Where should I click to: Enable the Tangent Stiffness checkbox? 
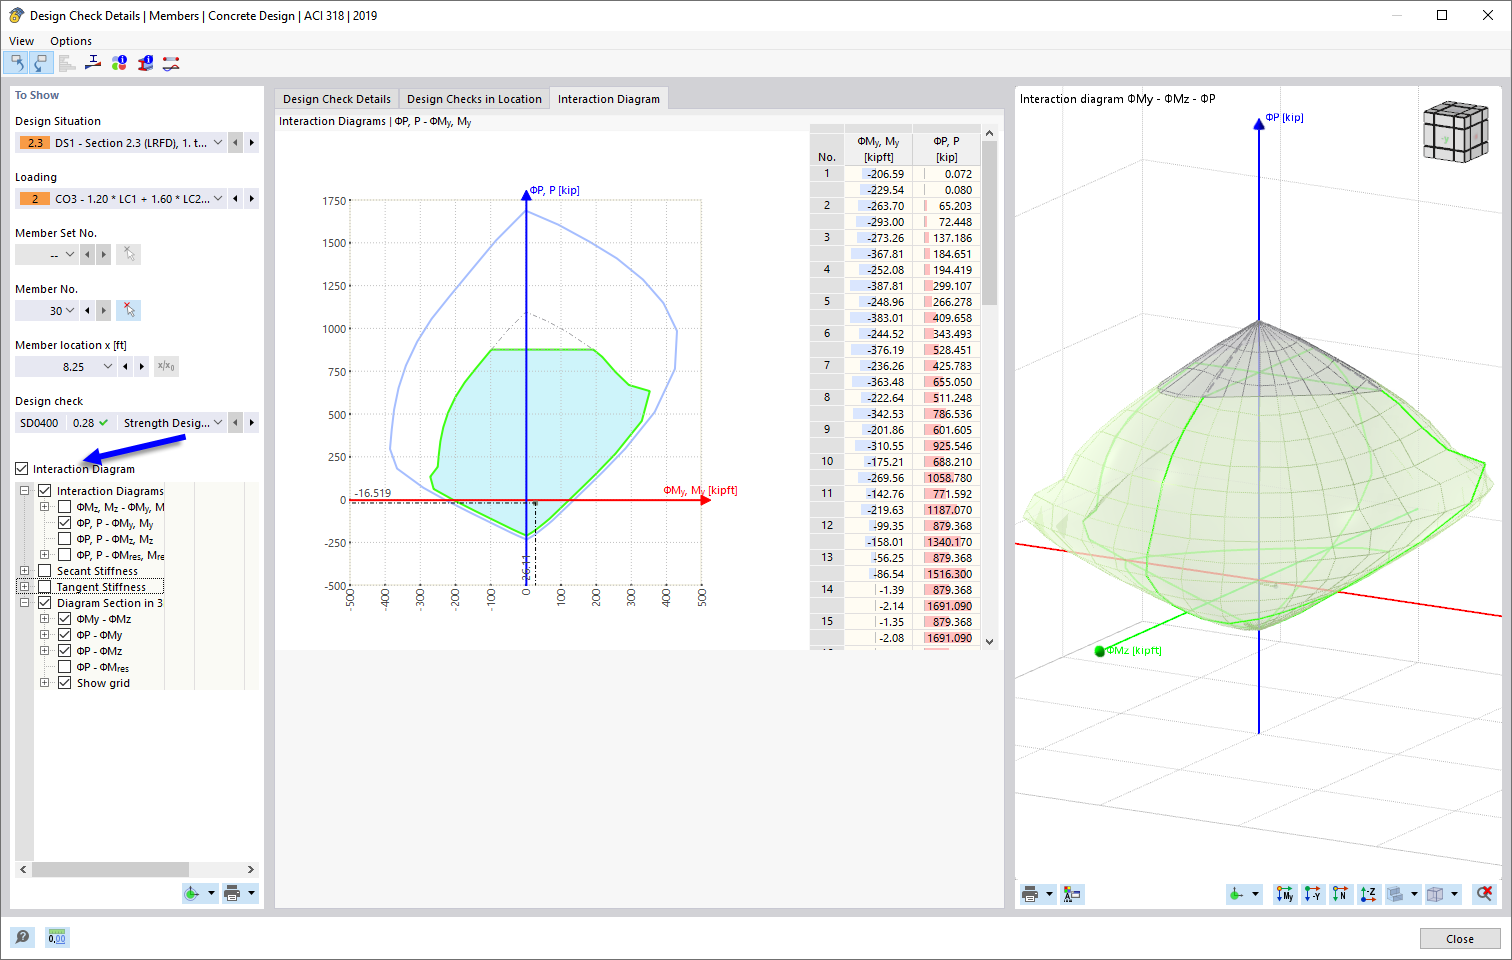[45, 586]
